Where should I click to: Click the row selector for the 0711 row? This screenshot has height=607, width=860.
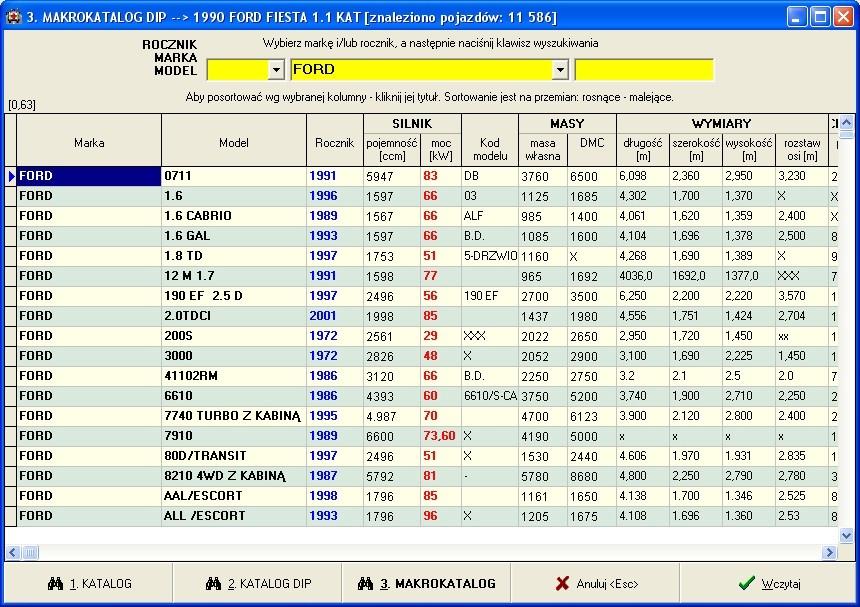coord(11,176)
